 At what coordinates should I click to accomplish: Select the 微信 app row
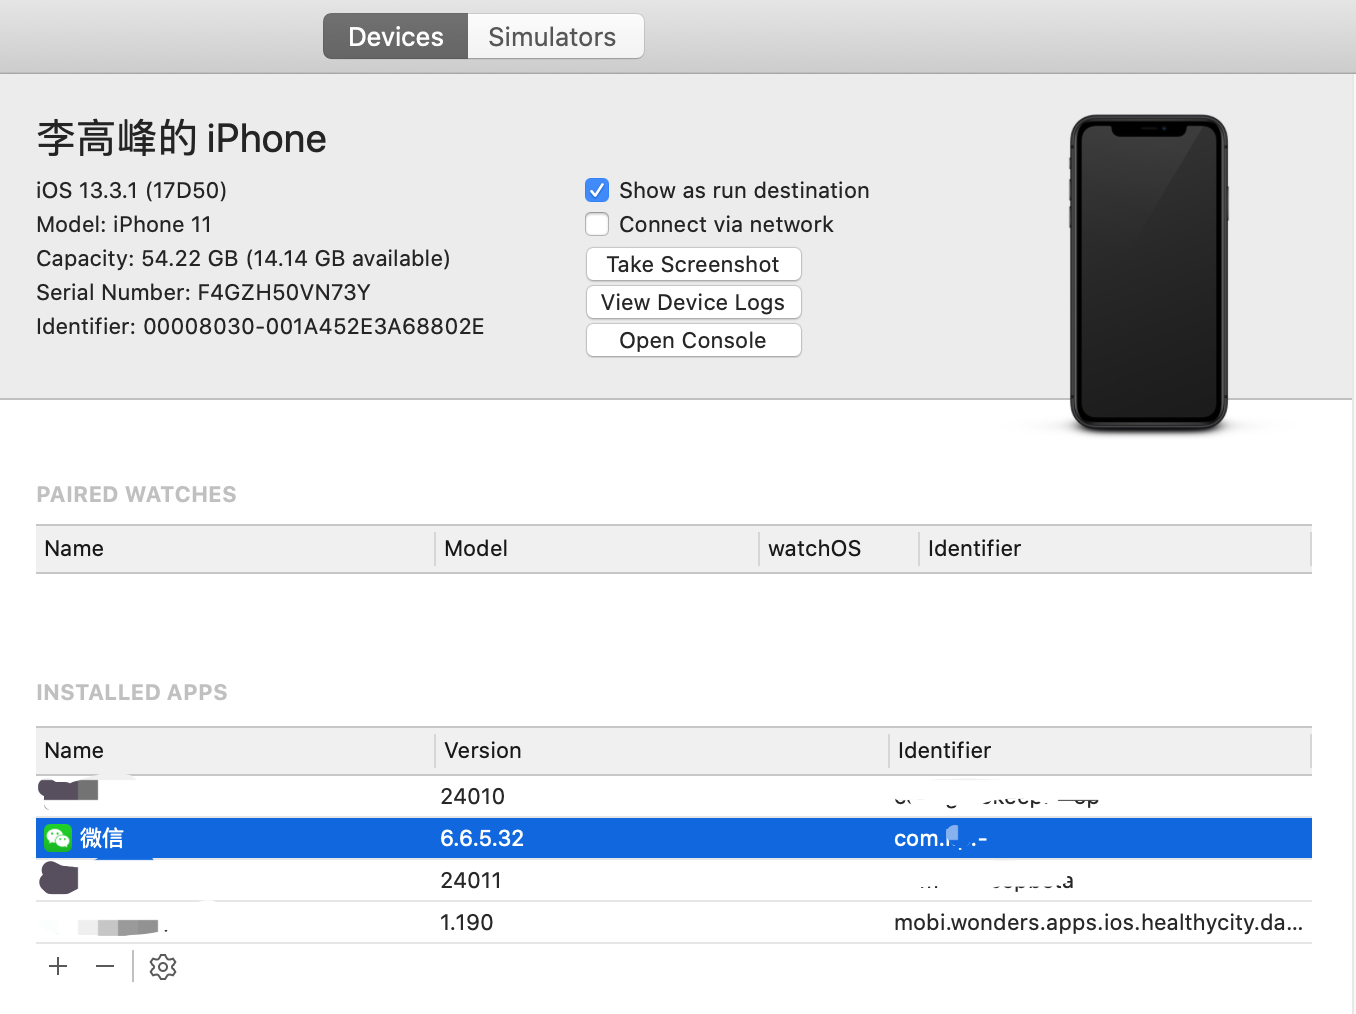[674, 838]
